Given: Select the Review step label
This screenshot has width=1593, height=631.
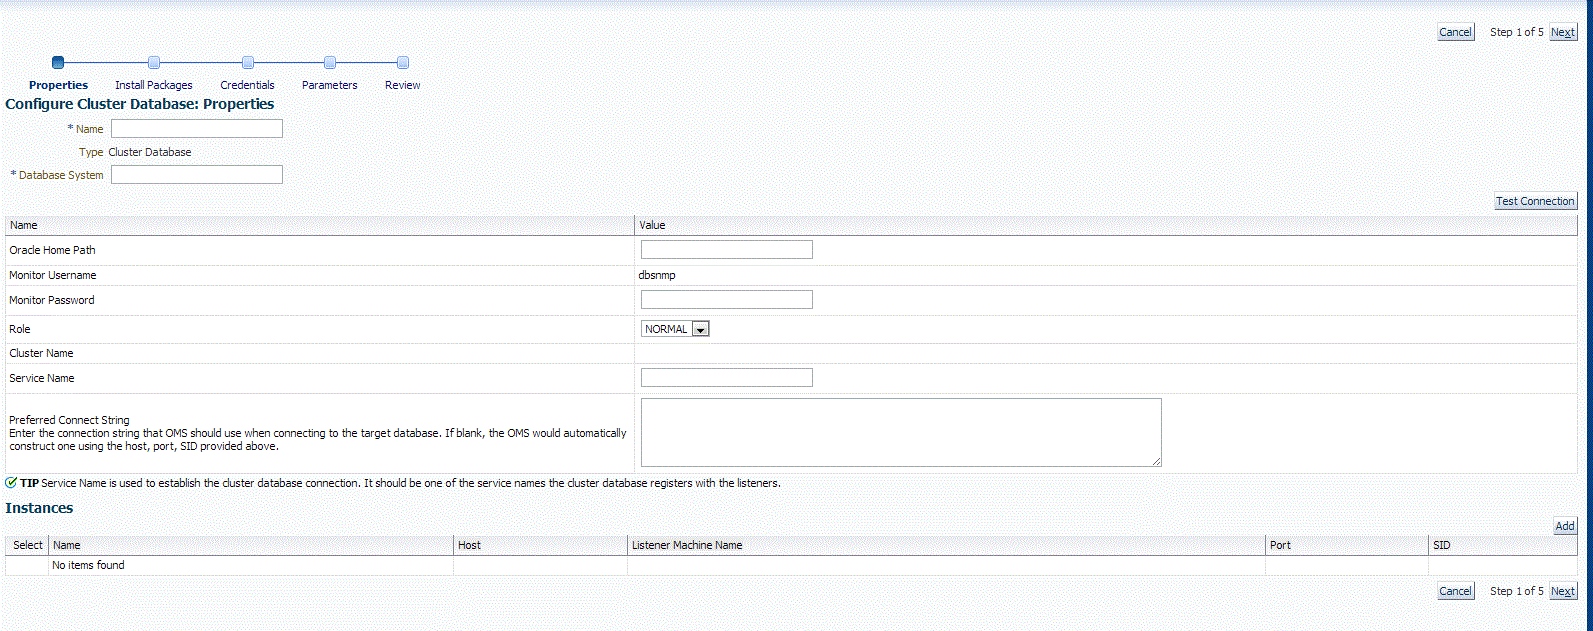Looking at the screenshot, I should [403, 85].
